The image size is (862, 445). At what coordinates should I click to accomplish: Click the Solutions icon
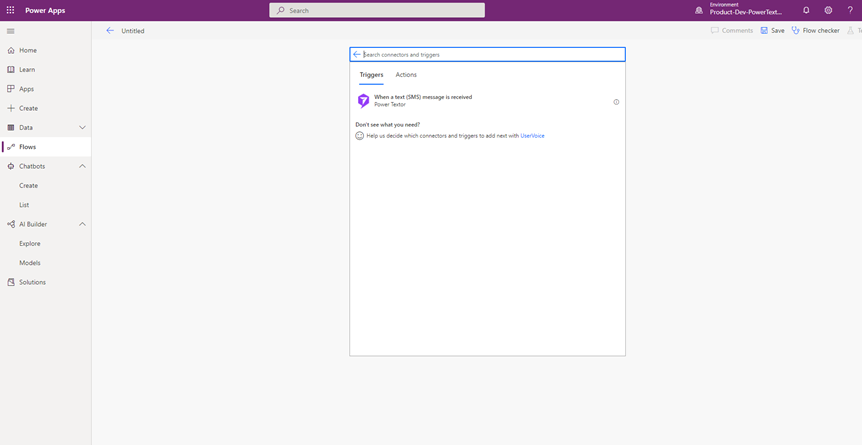10,282
